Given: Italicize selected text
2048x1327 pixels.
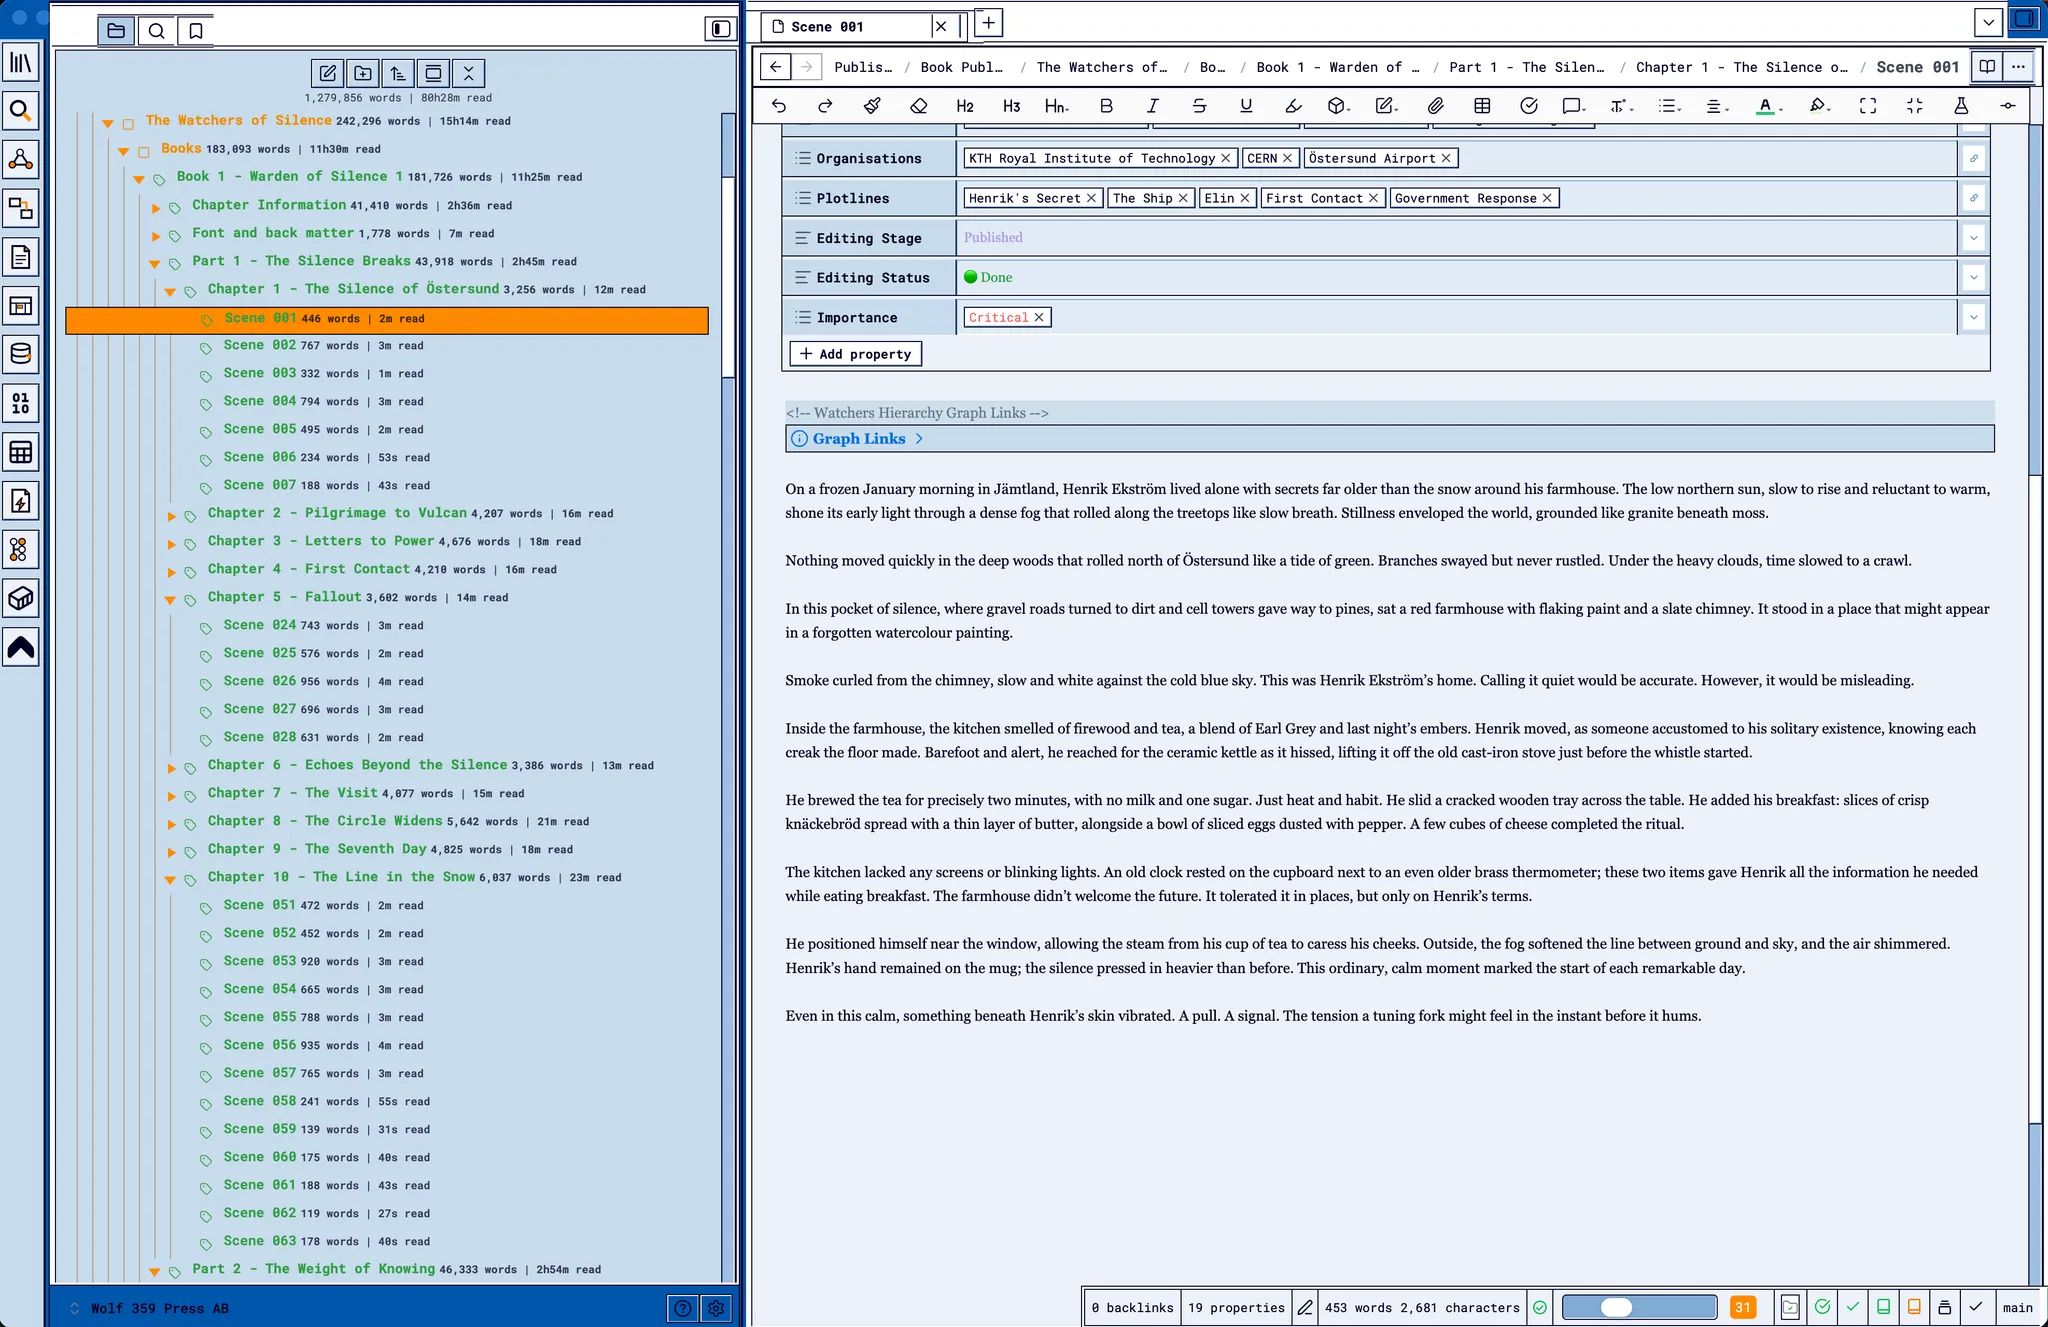Looking at the screenshot, I should (x=1152, y=106).
